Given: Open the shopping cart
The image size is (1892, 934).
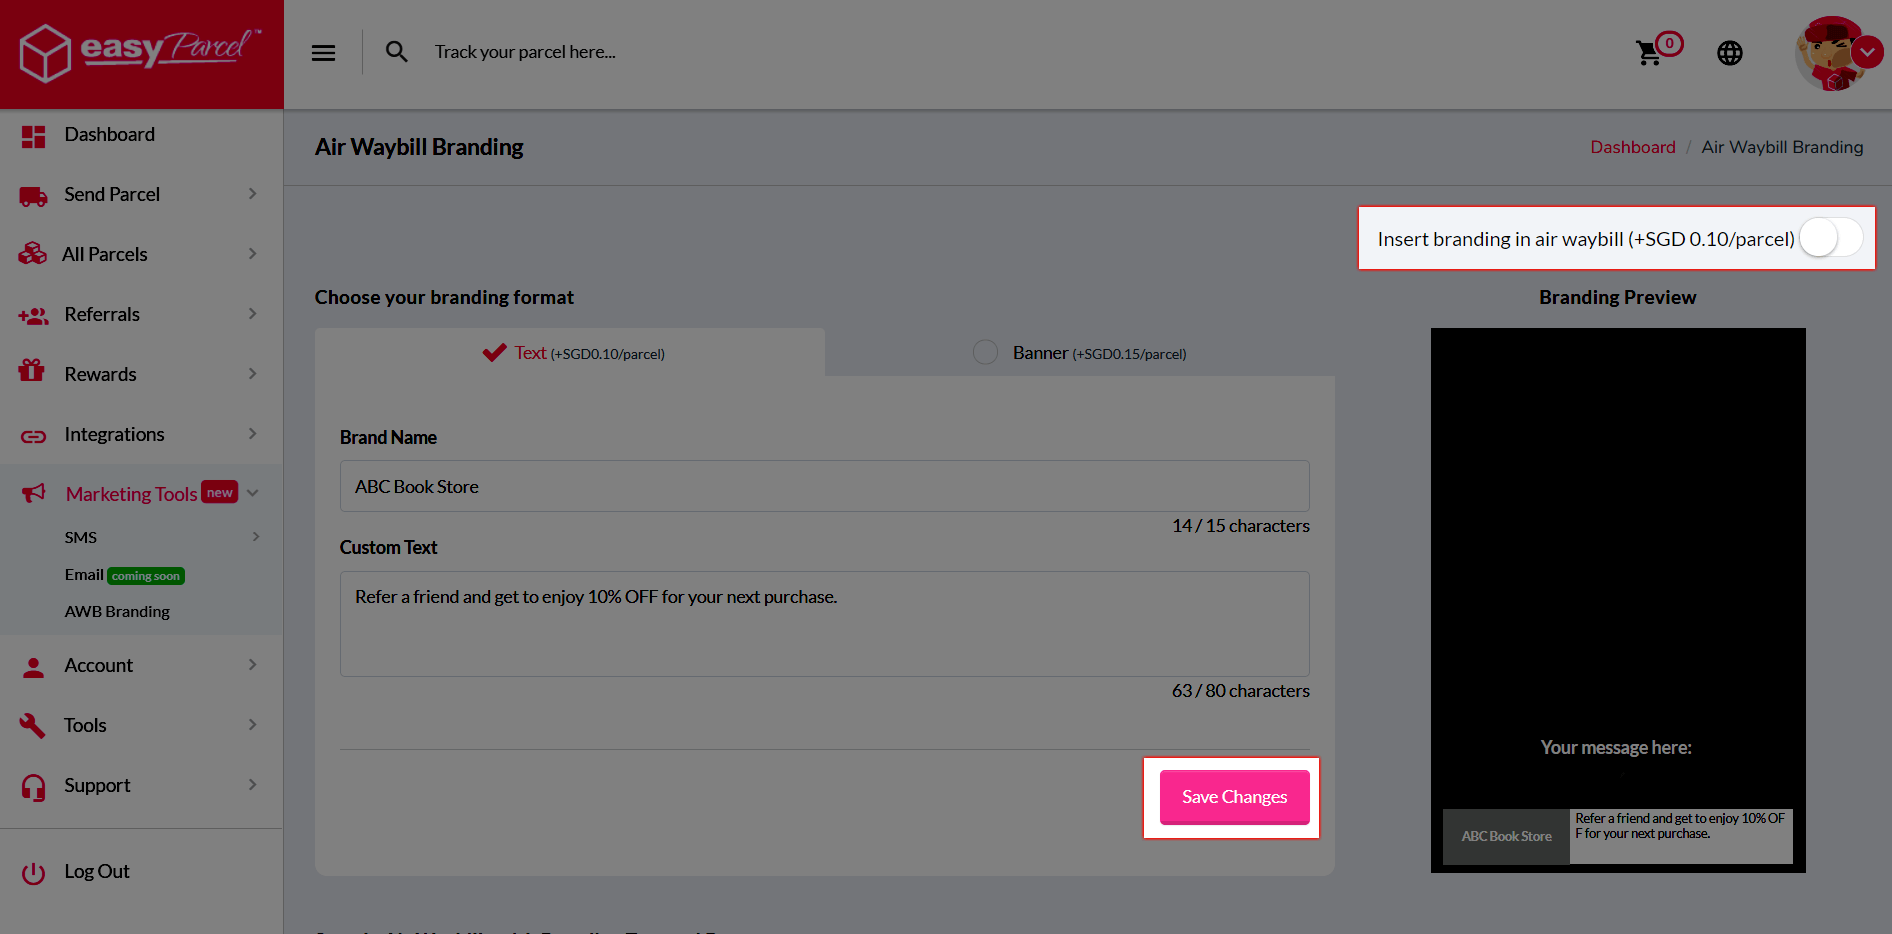Looking at the screenshot, I should pos(1649,52).
